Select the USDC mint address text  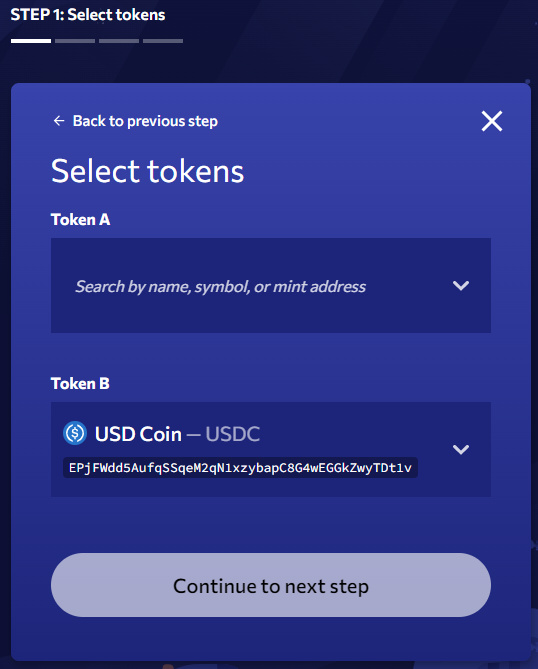[240, 468]
